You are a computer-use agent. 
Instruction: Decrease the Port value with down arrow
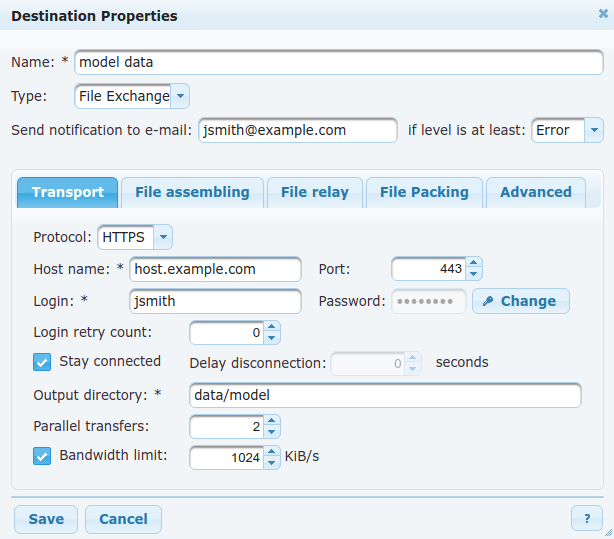tap(473, 274)
